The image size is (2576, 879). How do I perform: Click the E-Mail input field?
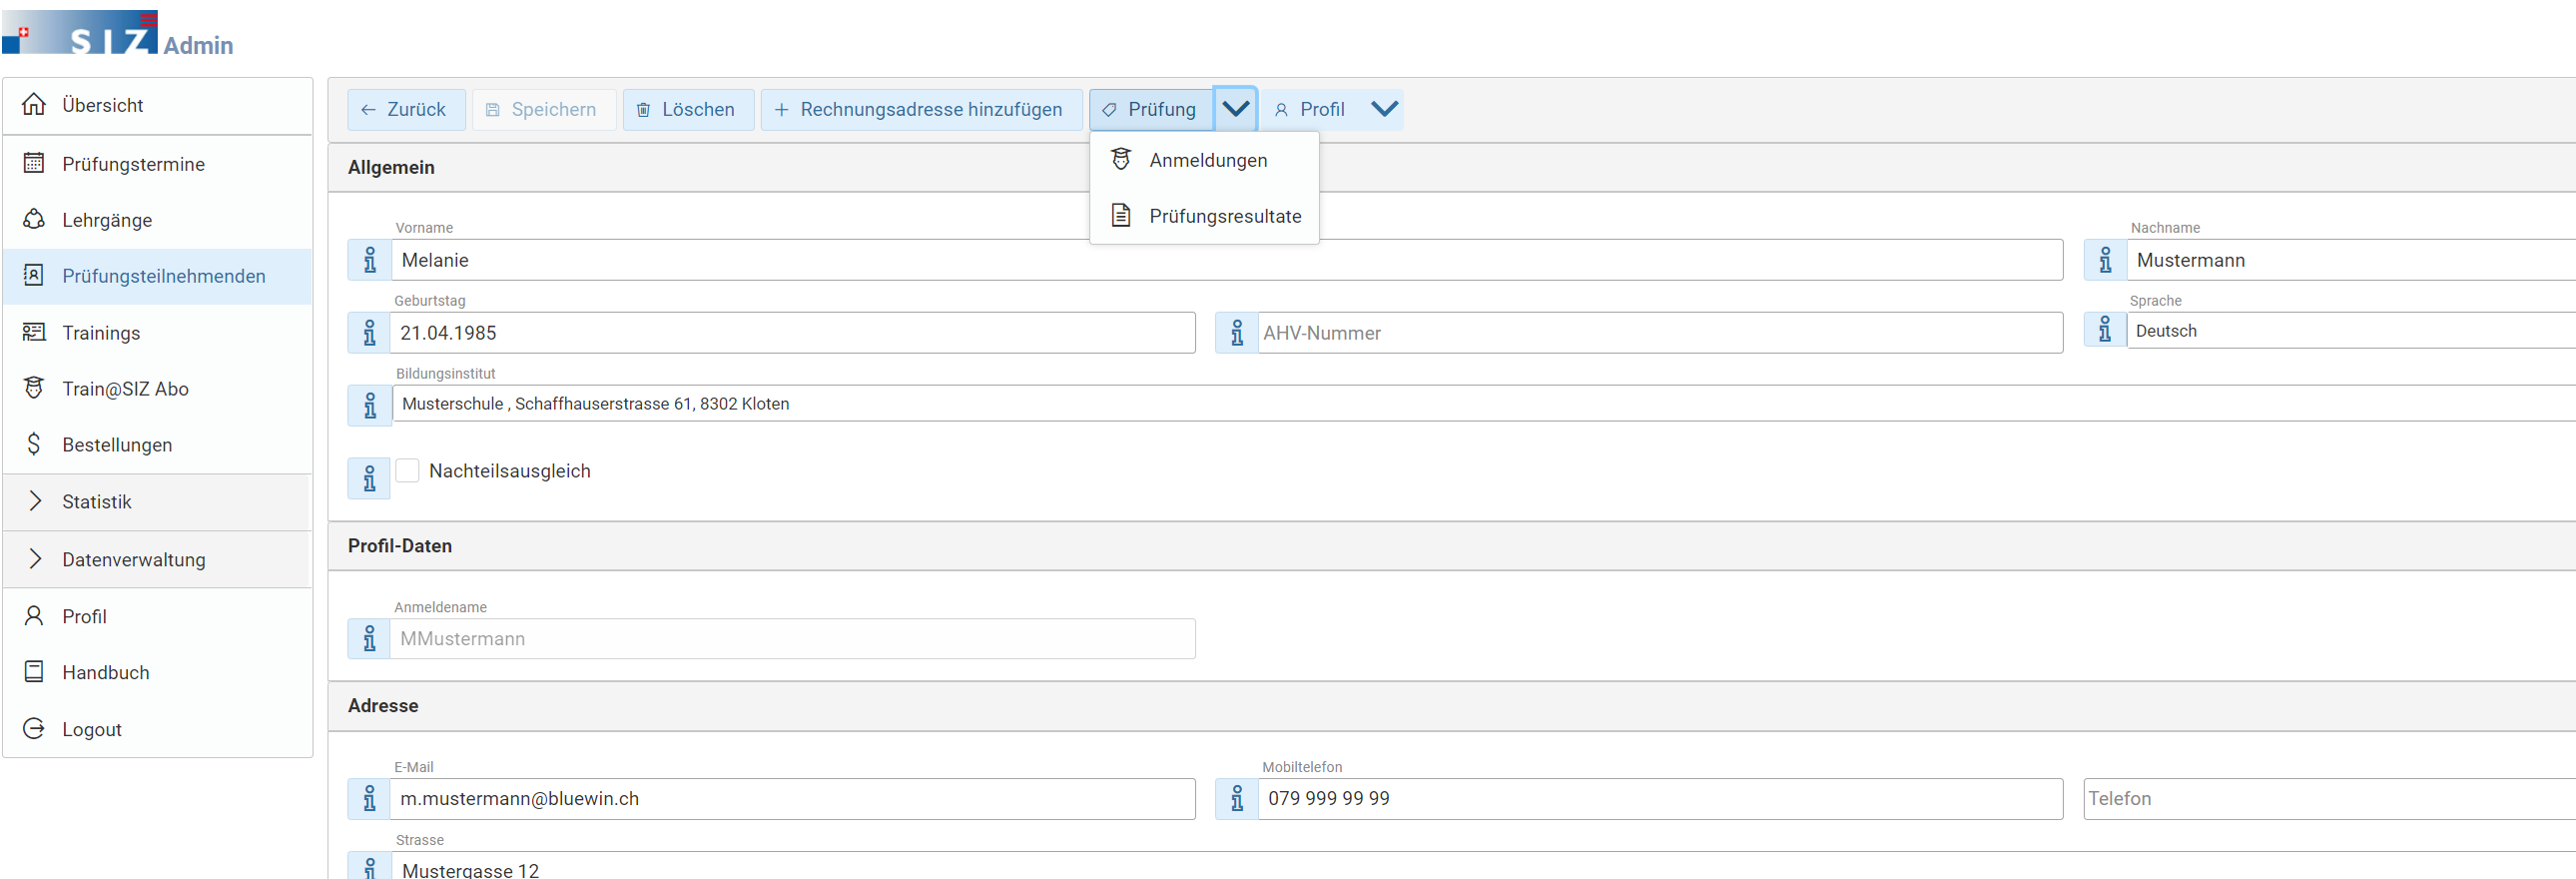coord(793,798)
